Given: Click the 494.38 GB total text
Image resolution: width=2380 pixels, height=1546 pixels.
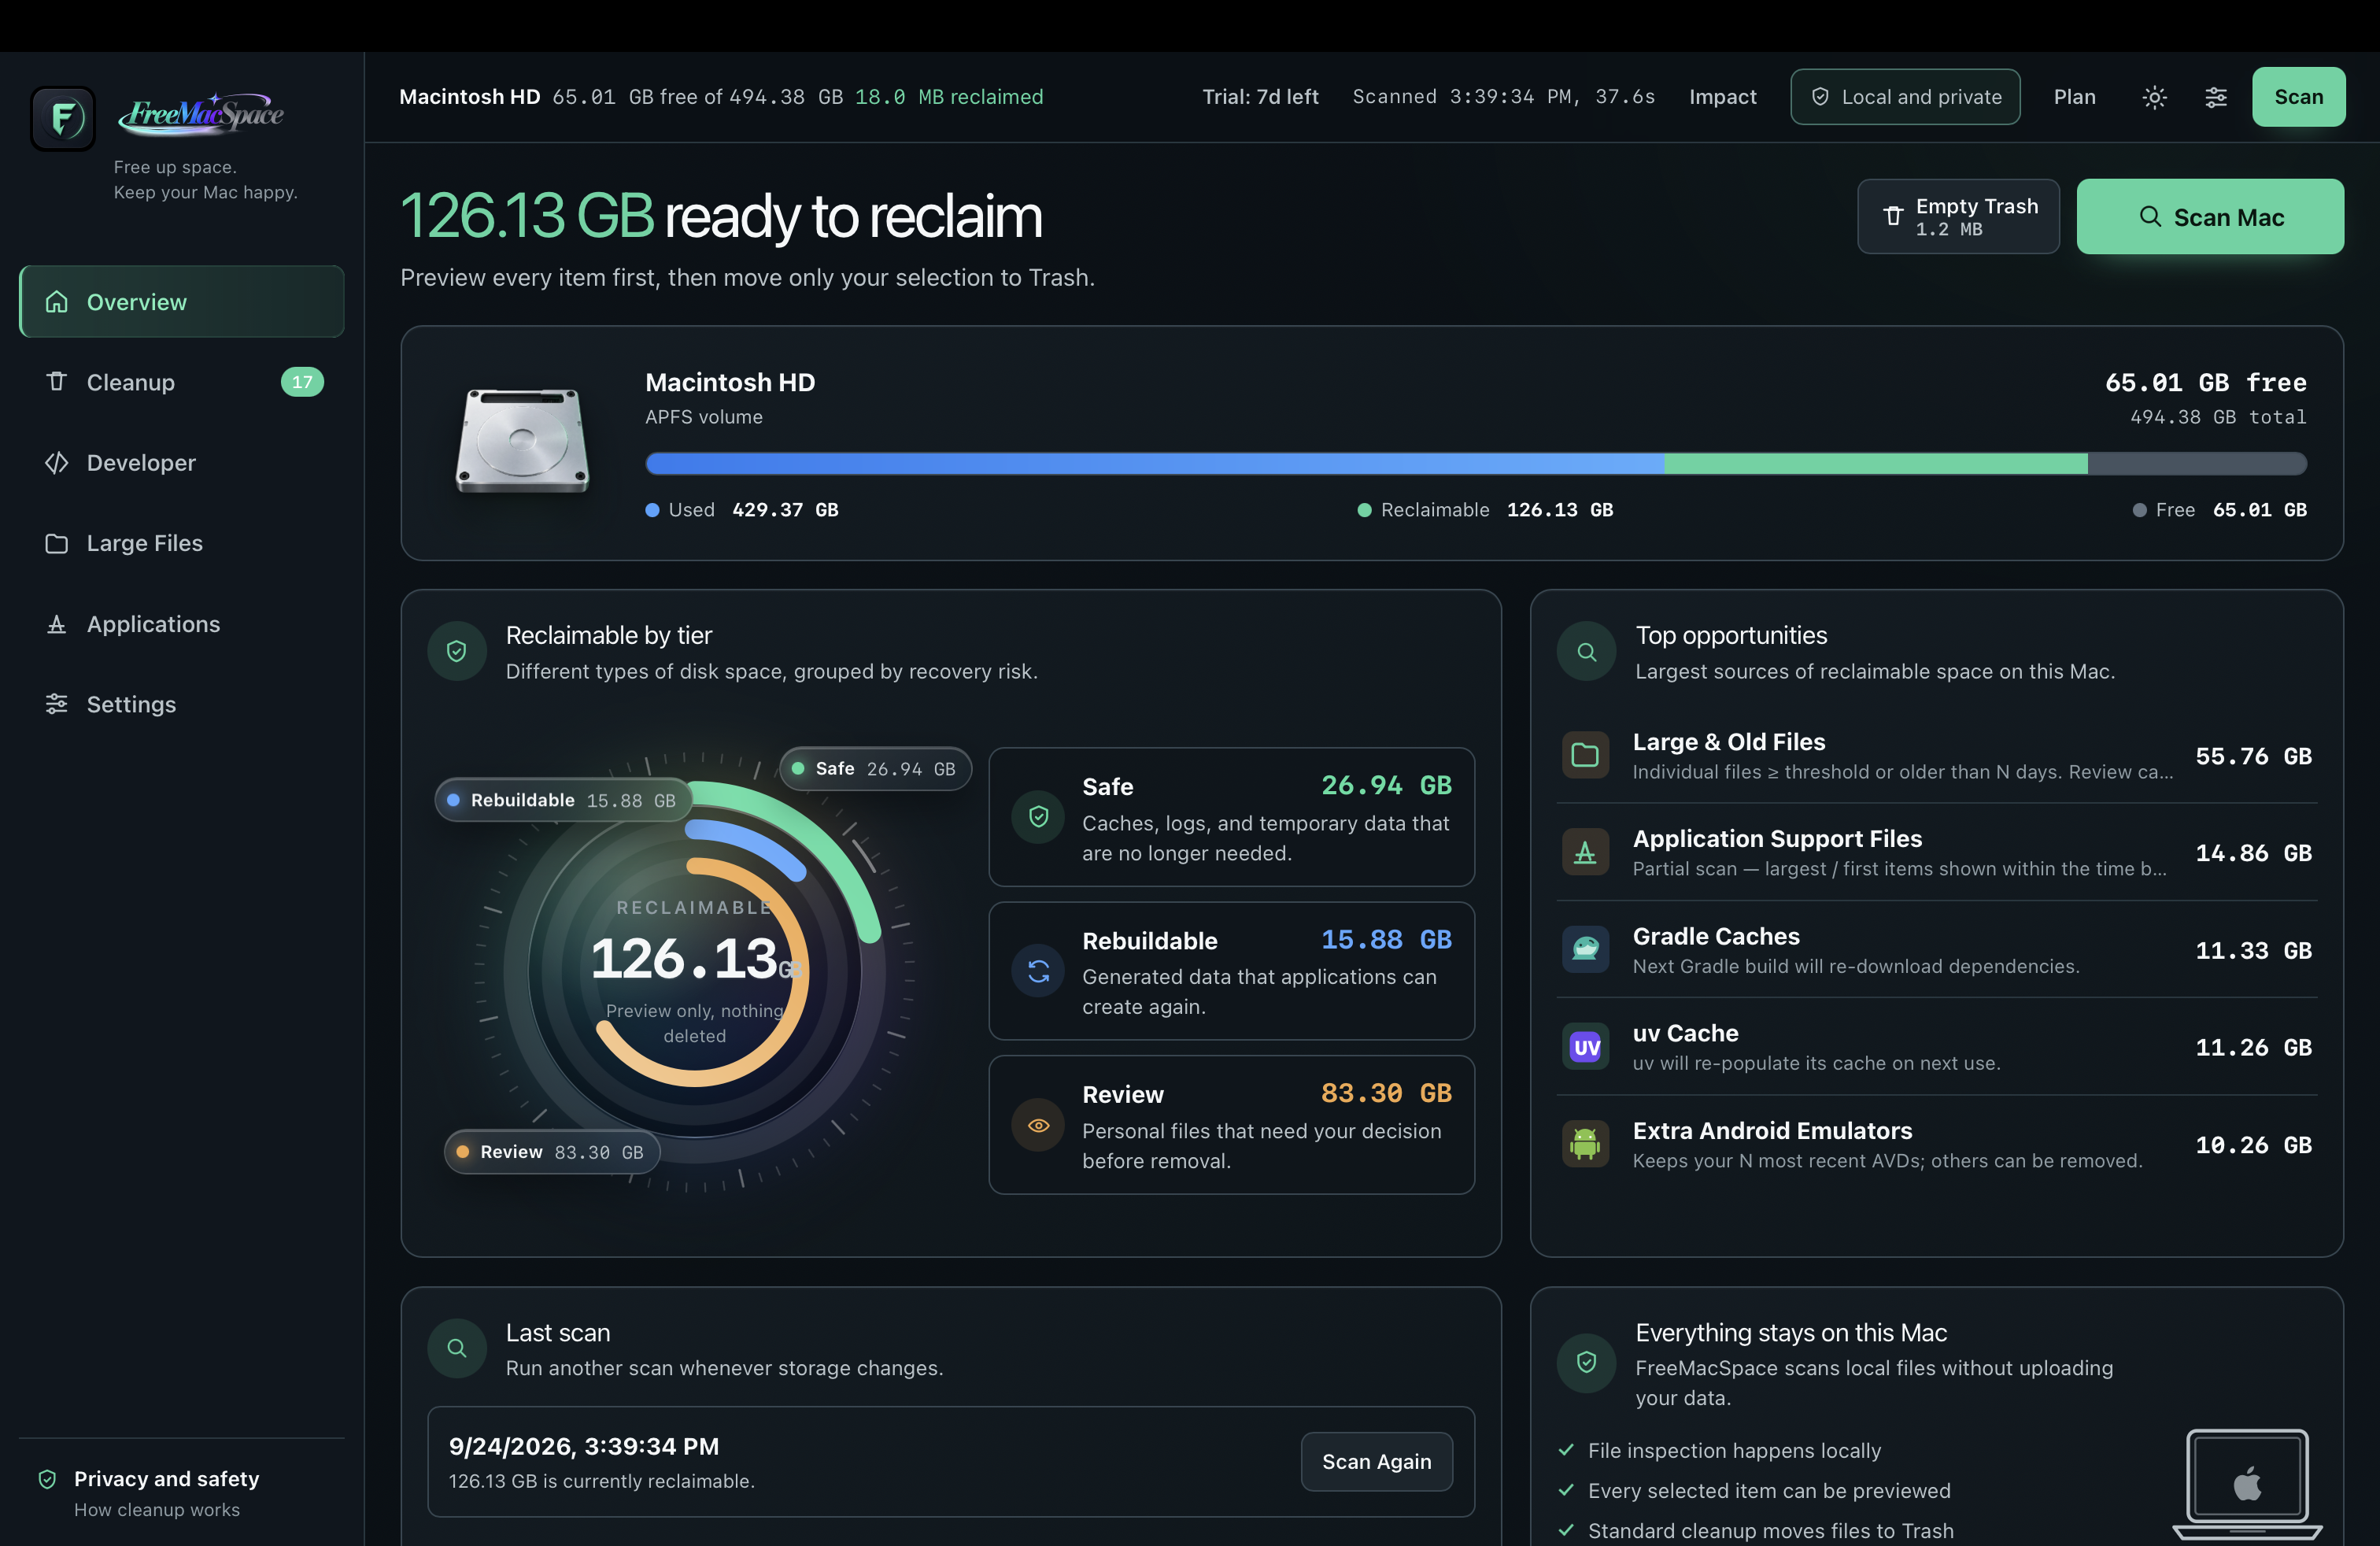Looking at the screenshot, I should [2218, 417].
